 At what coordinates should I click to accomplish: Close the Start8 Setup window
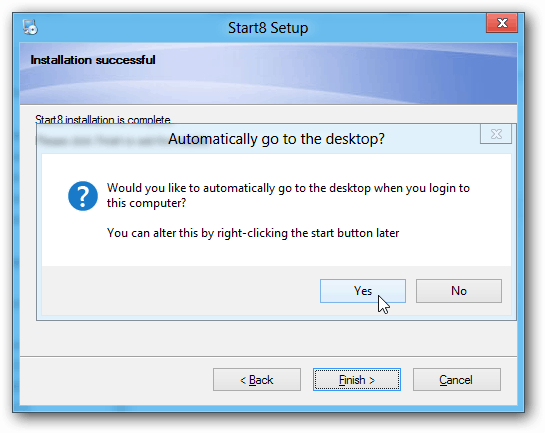coord(502,23)
